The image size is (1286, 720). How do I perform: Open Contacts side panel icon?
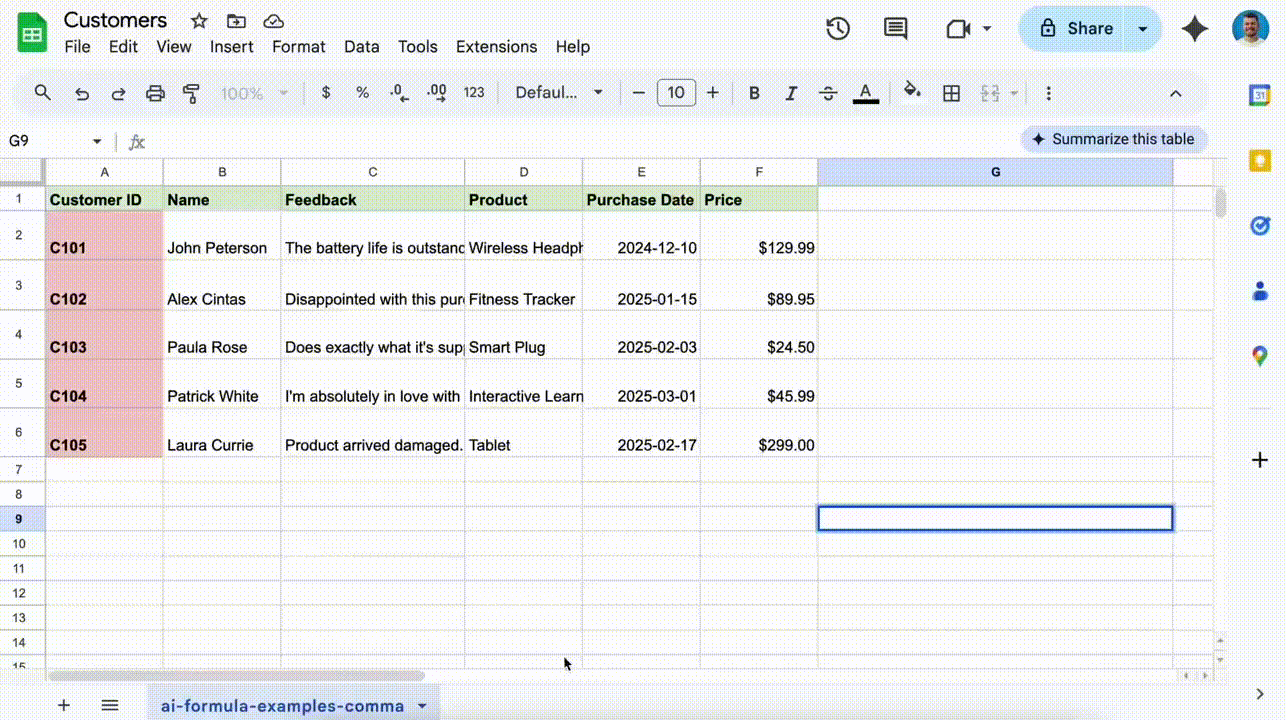pos(1259,291)
